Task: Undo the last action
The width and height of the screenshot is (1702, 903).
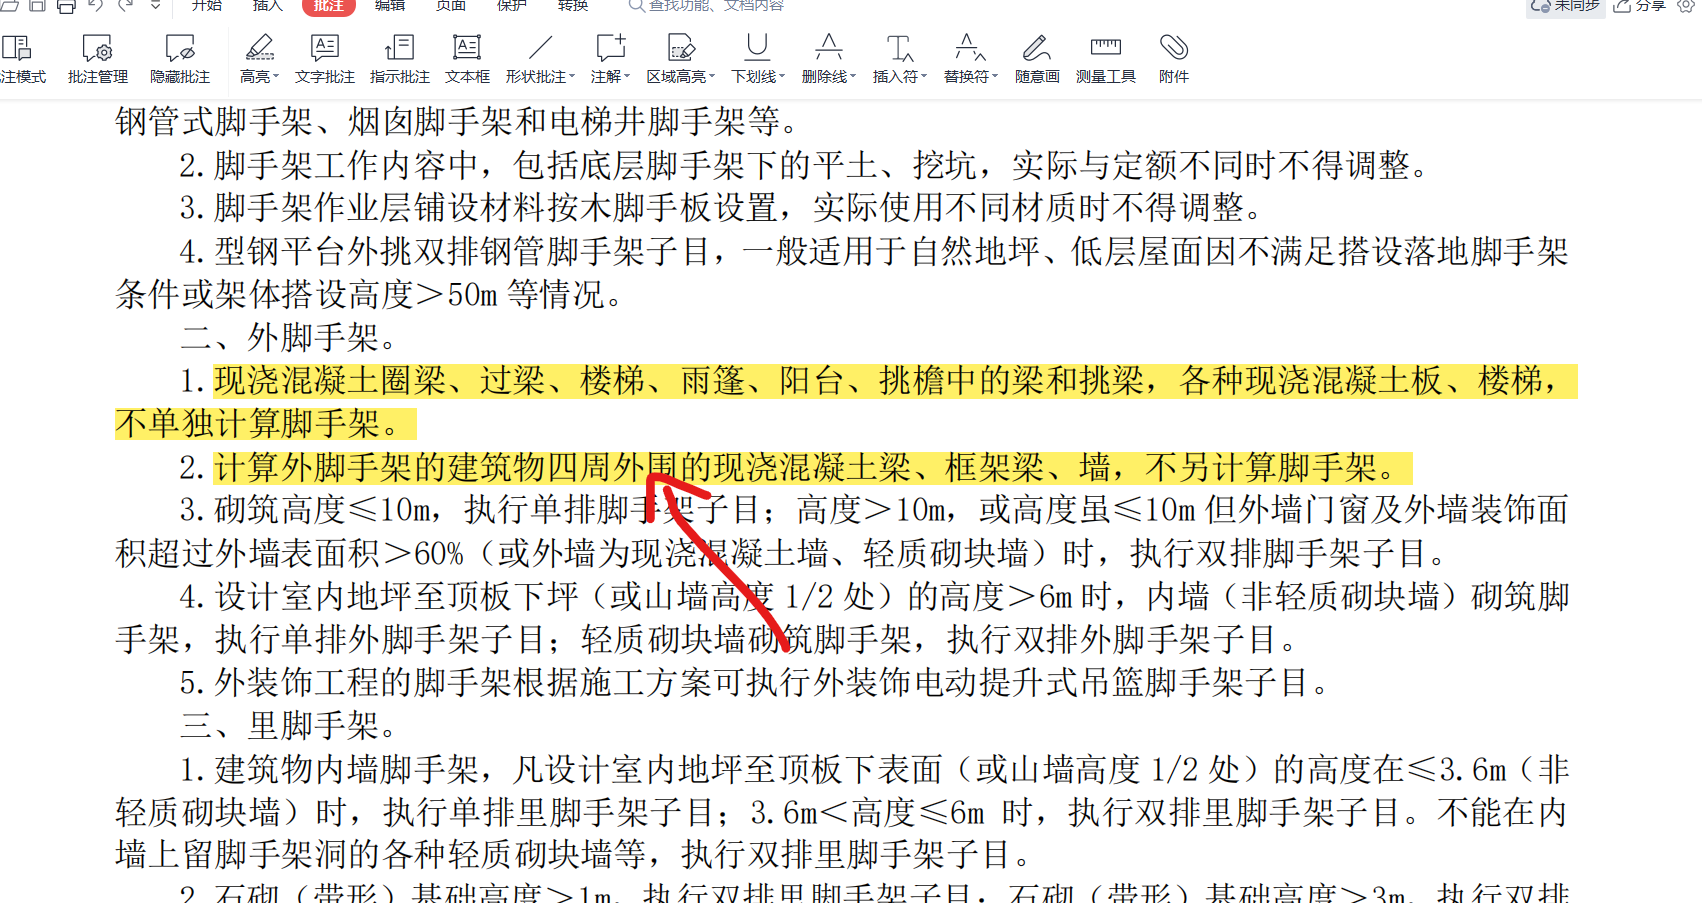Action: pyautogui.click(x=96, y=5)
